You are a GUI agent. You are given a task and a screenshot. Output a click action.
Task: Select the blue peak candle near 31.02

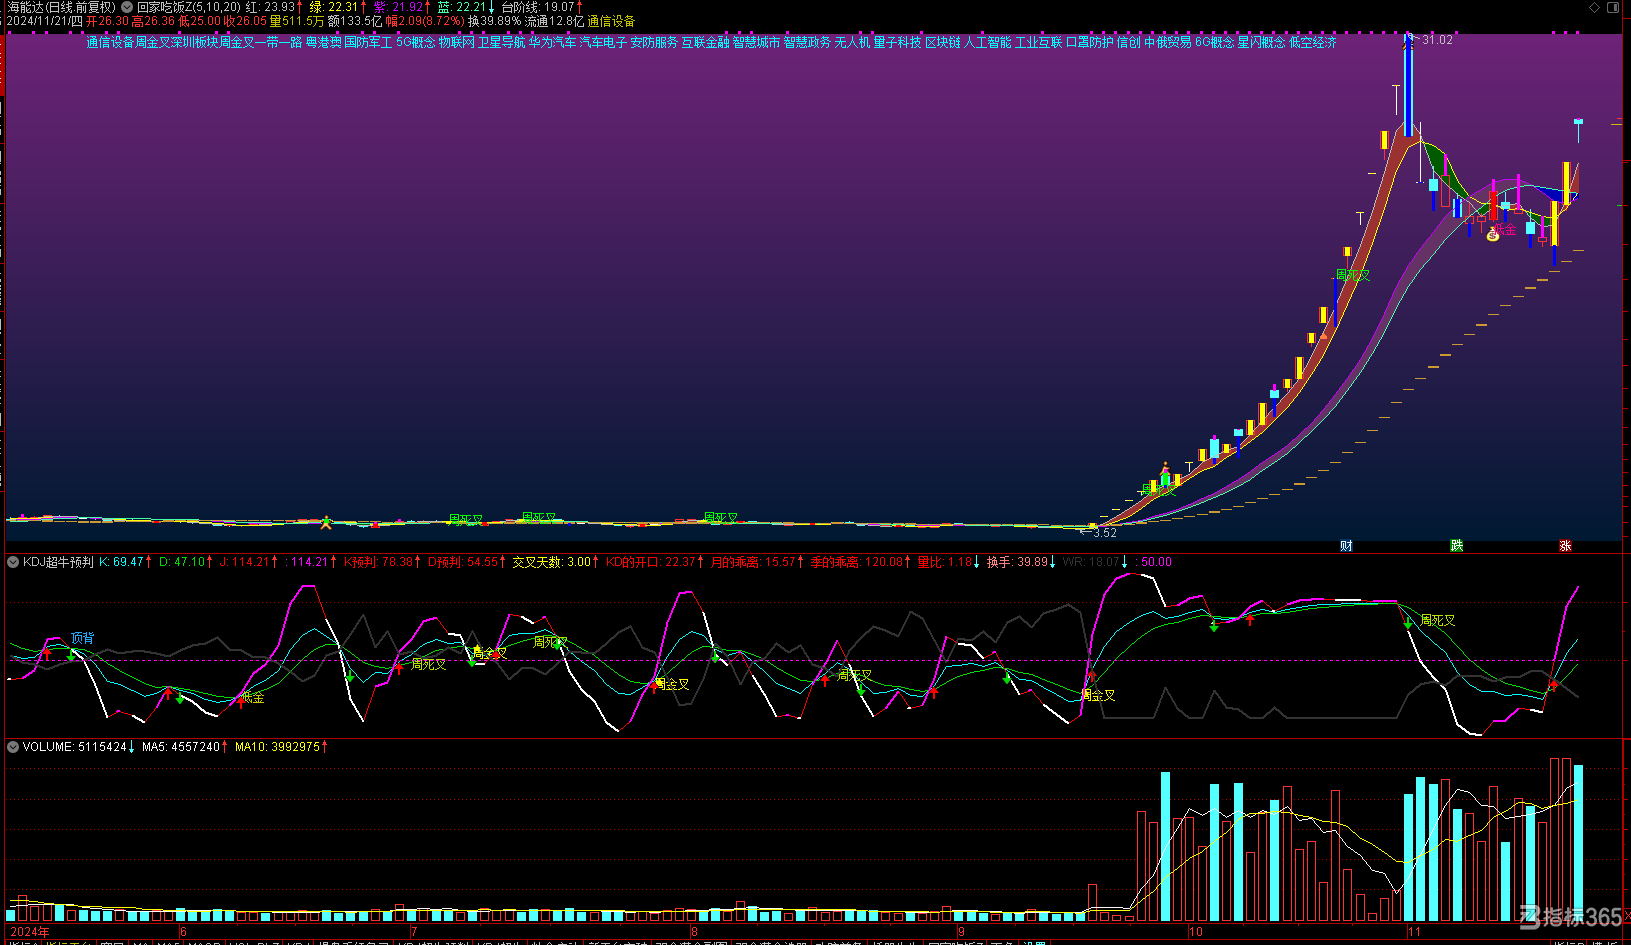pyautogui.click(x=1409, y=86)
